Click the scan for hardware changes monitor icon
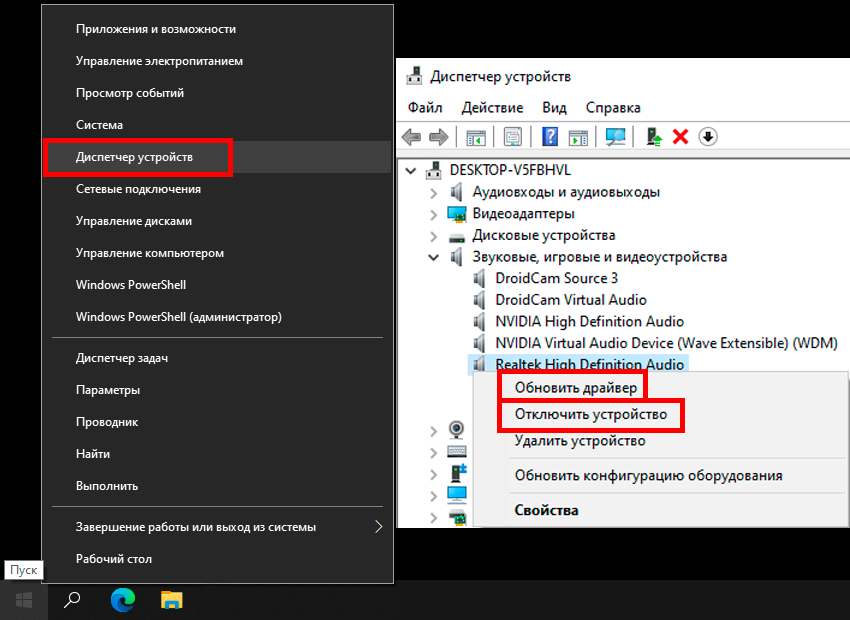This screenshot has width=850, height=620. click(616, 137)
